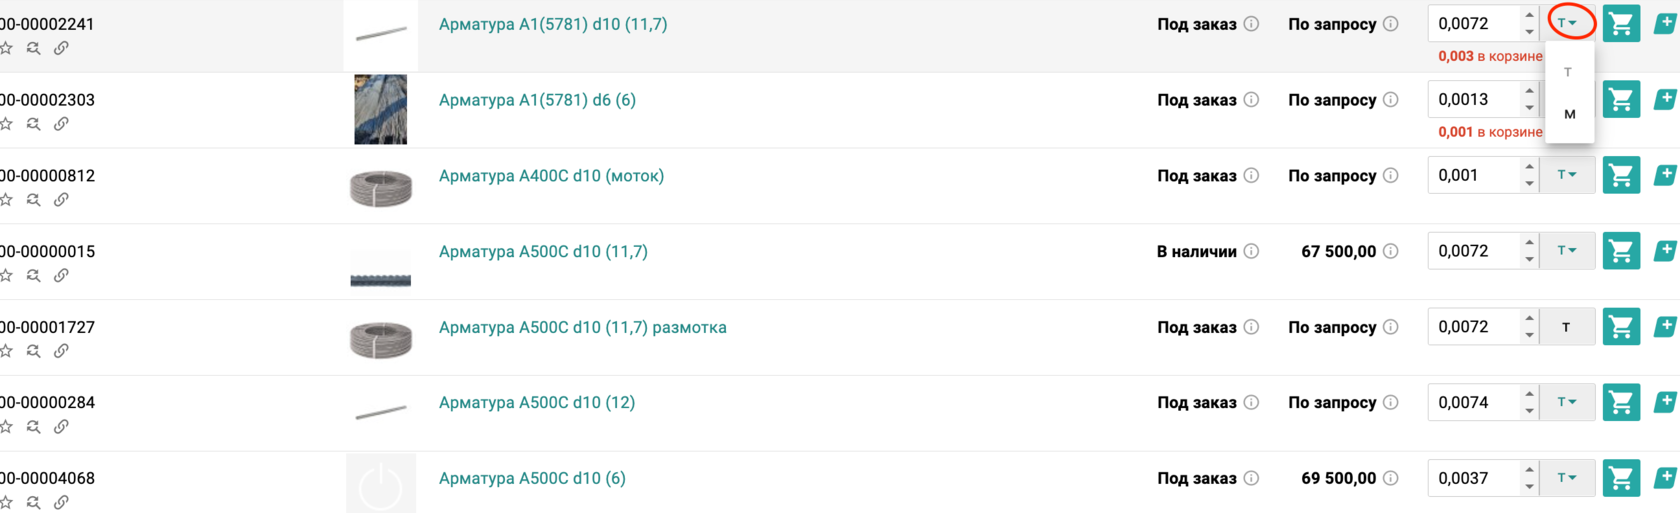Click quantity field showing 0,0074
The width and height of the screenshot is (1680, 513).
click(x=1474, y=402)
